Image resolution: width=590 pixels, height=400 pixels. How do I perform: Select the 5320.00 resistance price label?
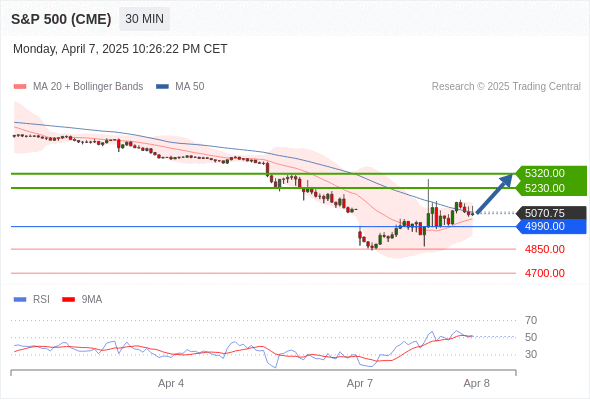(x=544, y=173)
